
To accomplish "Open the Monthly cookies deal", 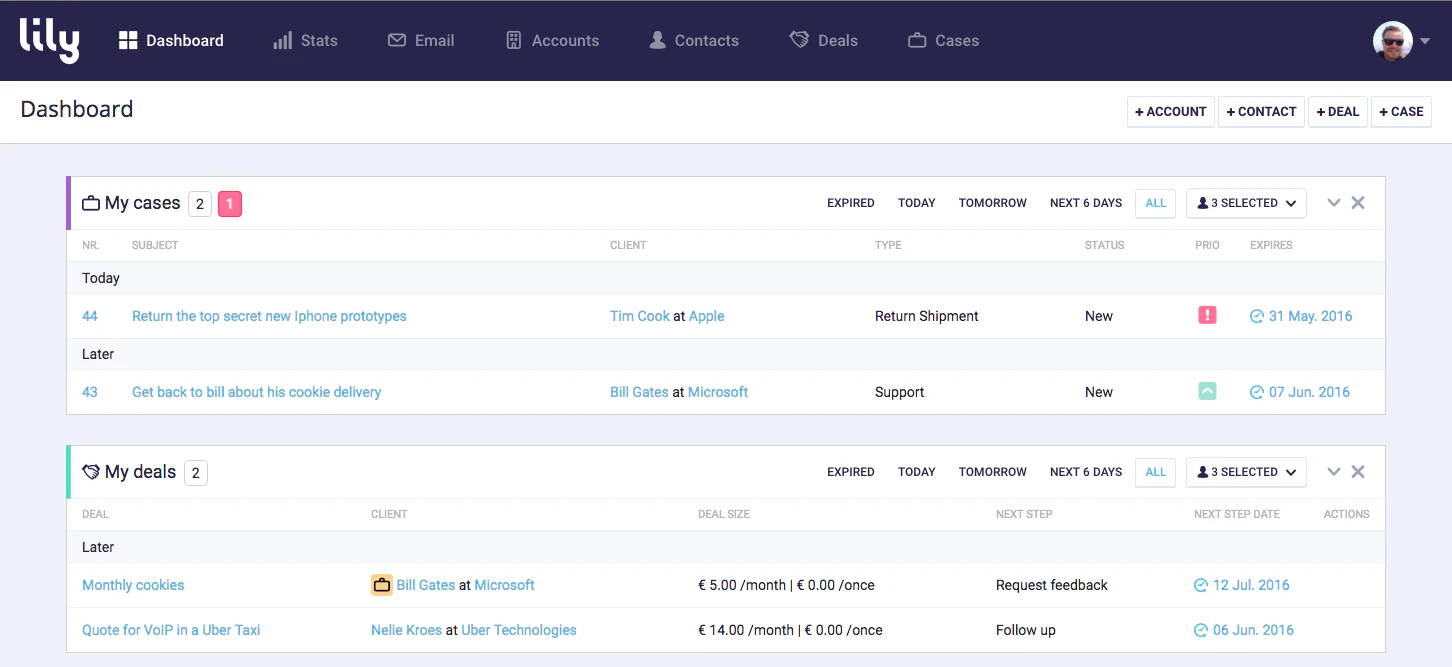I will [133, 585].
